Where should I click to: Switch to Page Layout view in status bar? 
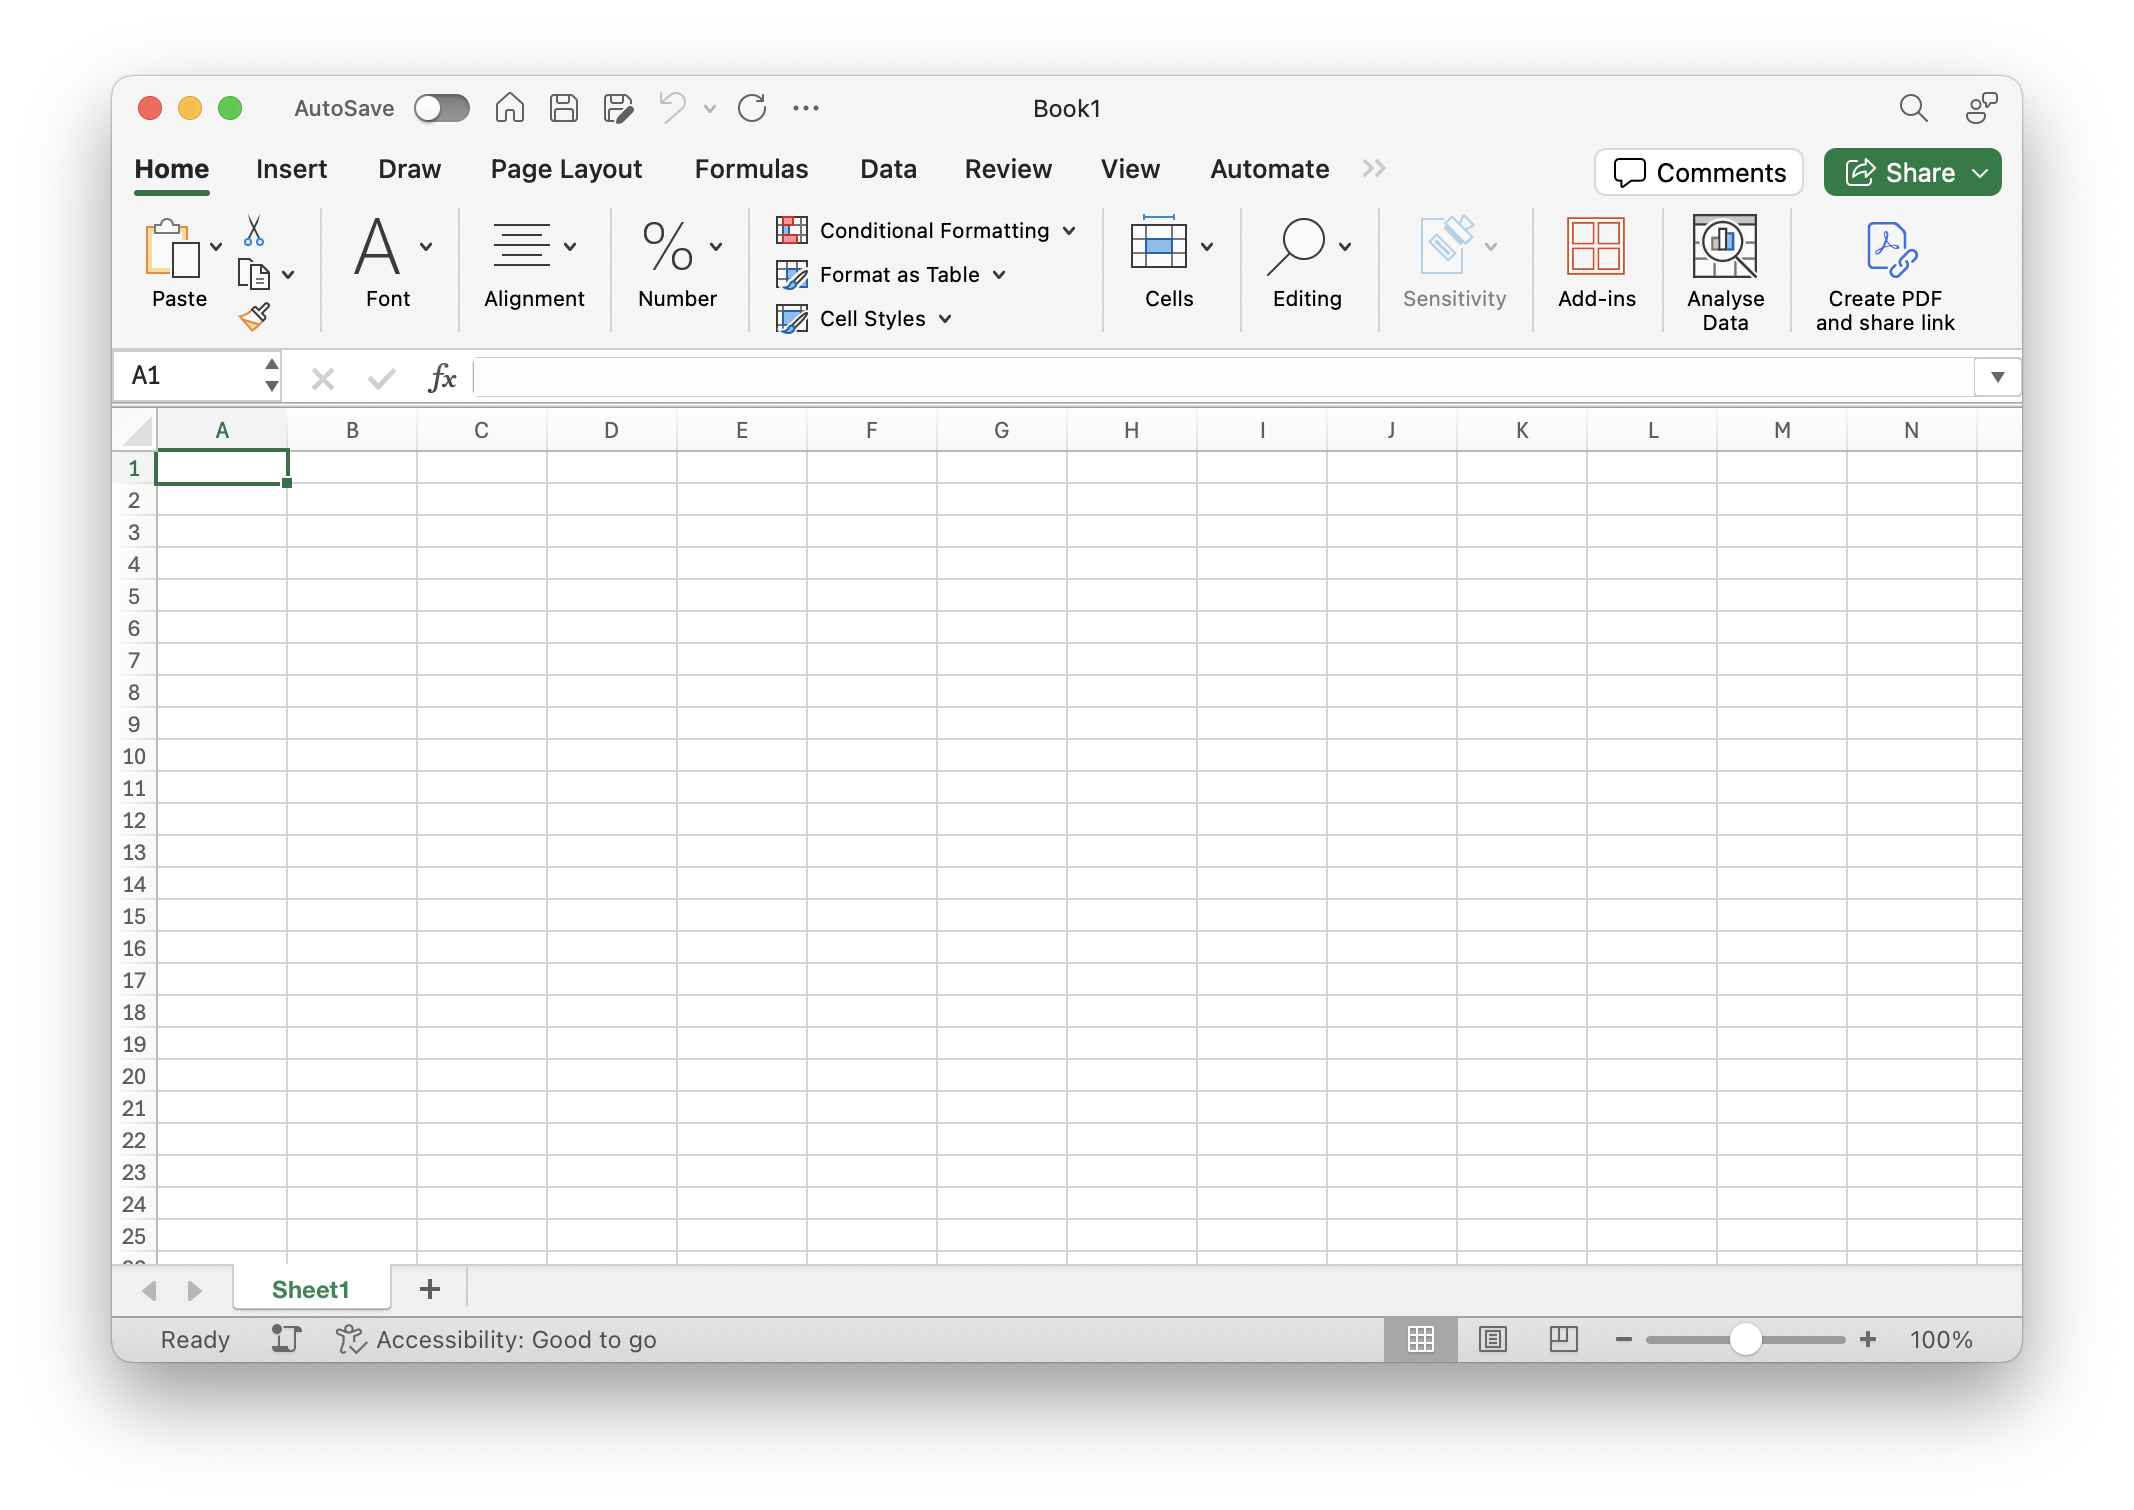point(1492,1339)
